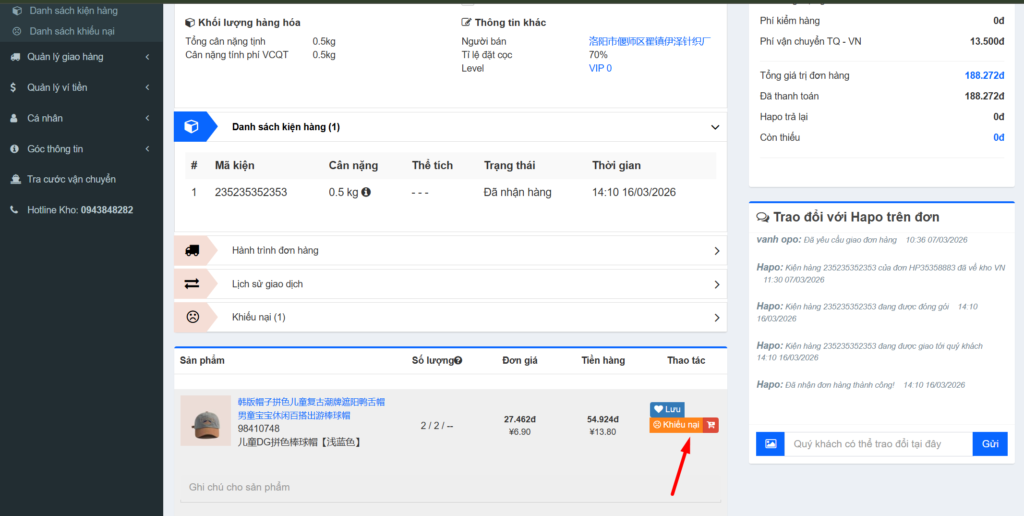
Task: Click exchange arrows icon of Lịch sử giao dịch
Action: pyautogui.click(x=192, y=283)
